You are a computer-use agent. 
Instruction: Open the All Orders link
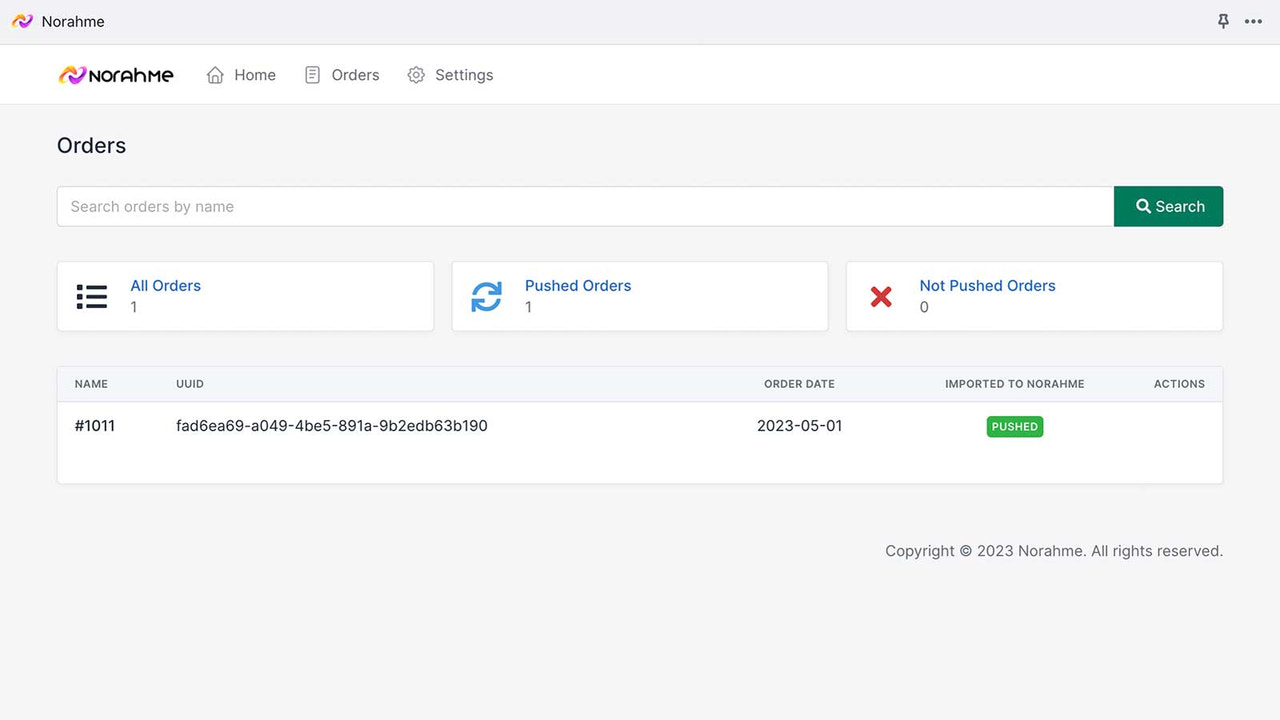(x=165, y=285)
